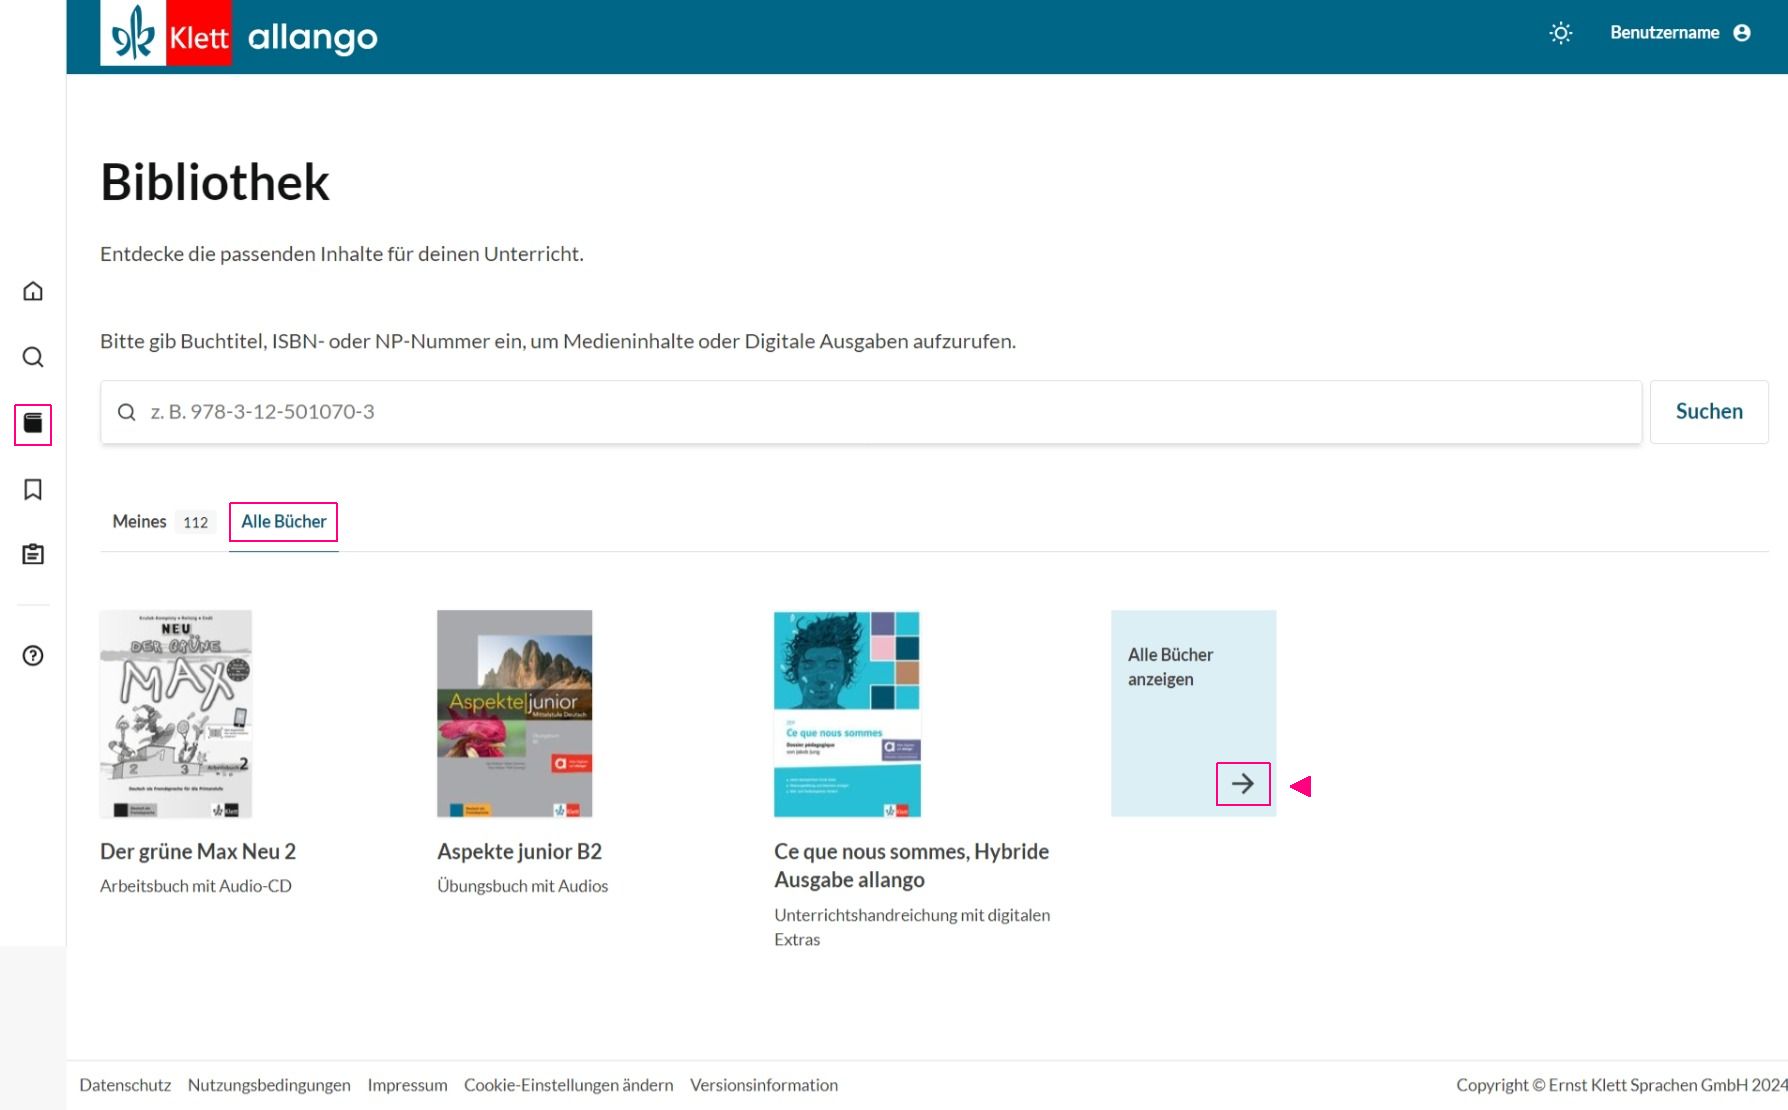The image size is (1788, 1110).
Task: Open the Benutzername account menu
Action: pos(1680,33)
